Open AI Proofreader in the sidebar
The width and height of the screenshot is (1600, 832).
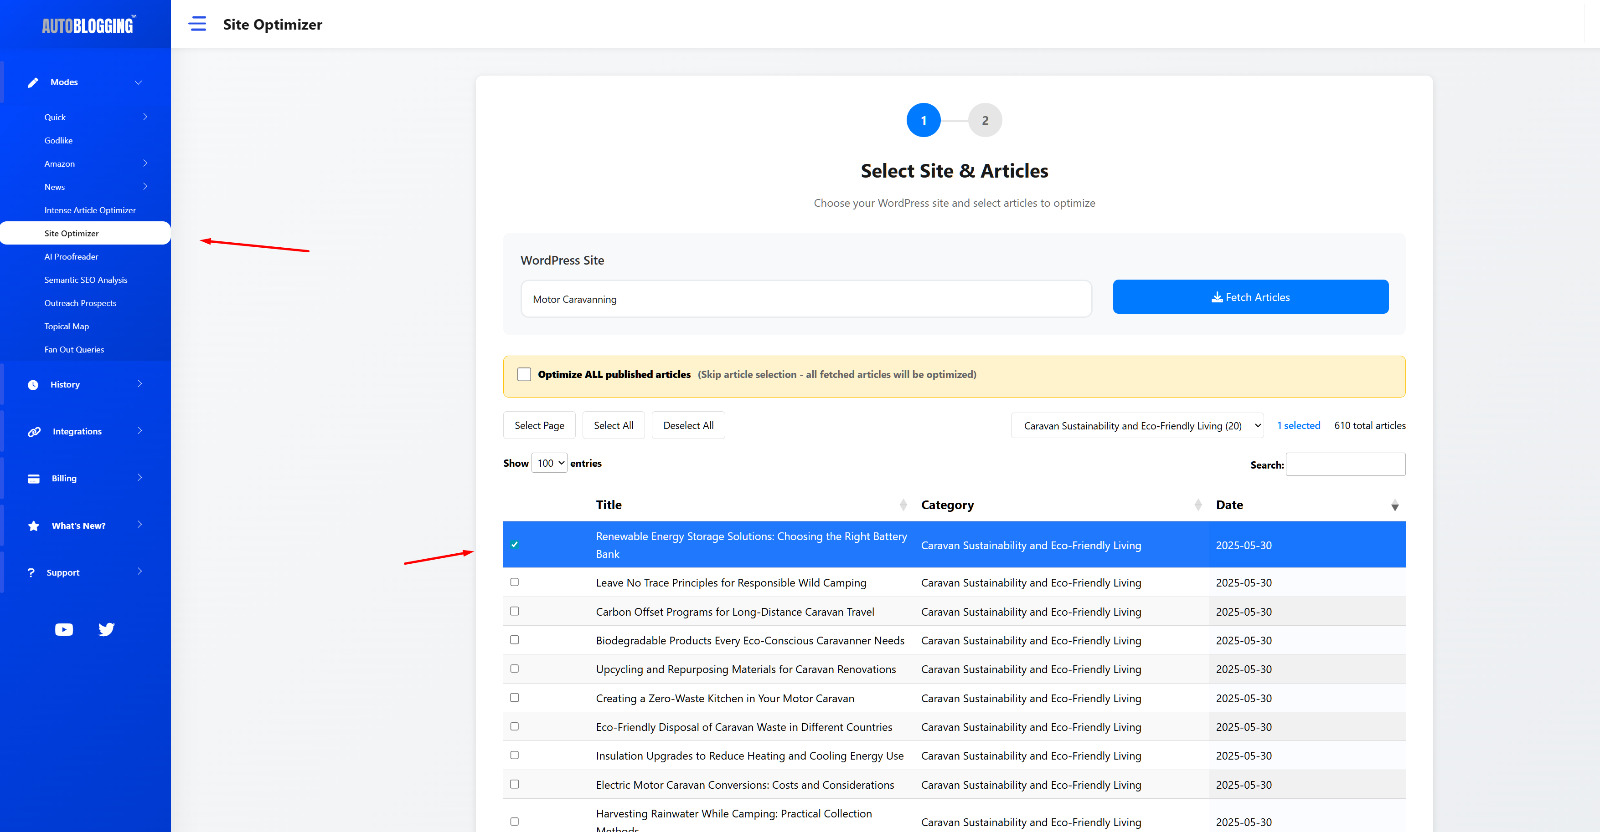(x=71, y=257)
